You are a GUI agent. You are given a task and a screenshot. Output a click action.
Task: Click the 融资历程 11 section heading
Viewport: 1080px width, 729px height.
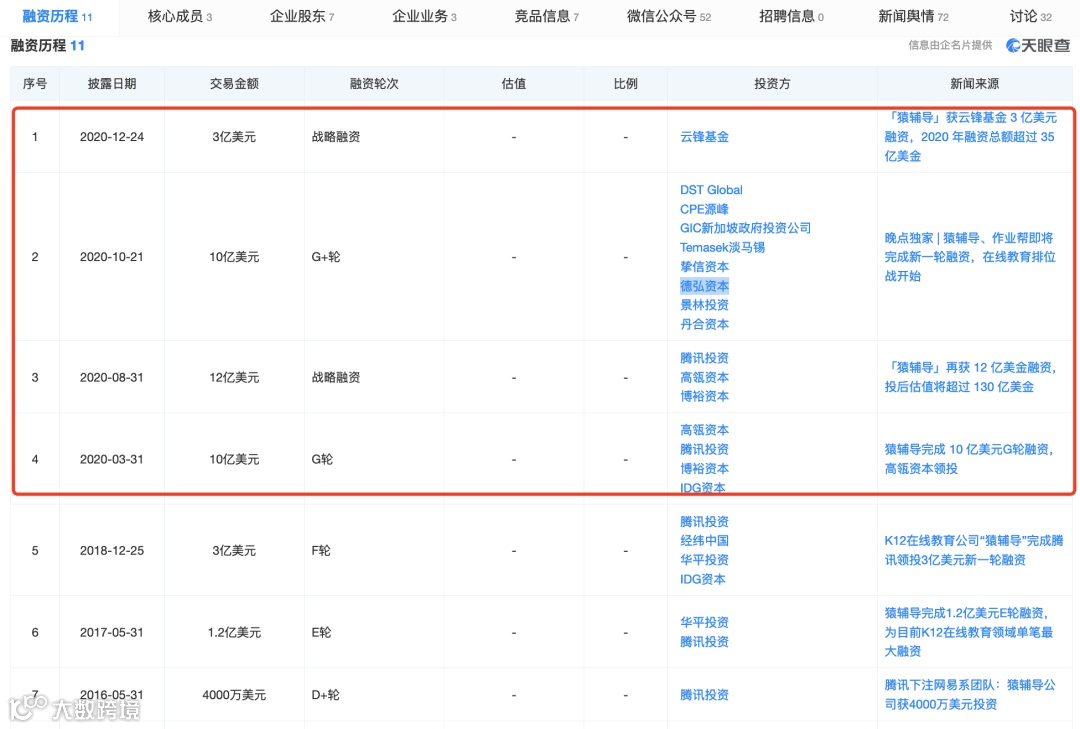[x=48, y=45]
